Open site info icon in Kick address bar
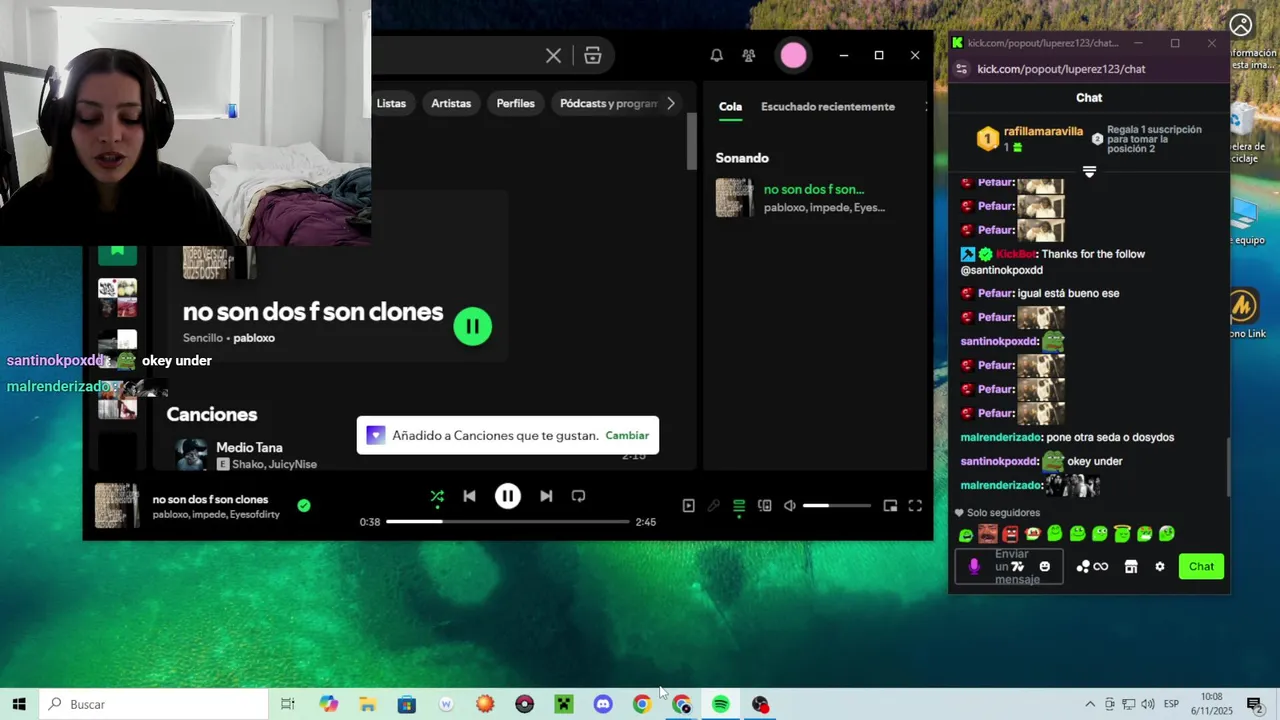Image resolution: width=1280 pixels, height=720 pixels. [x=962, y=69]
